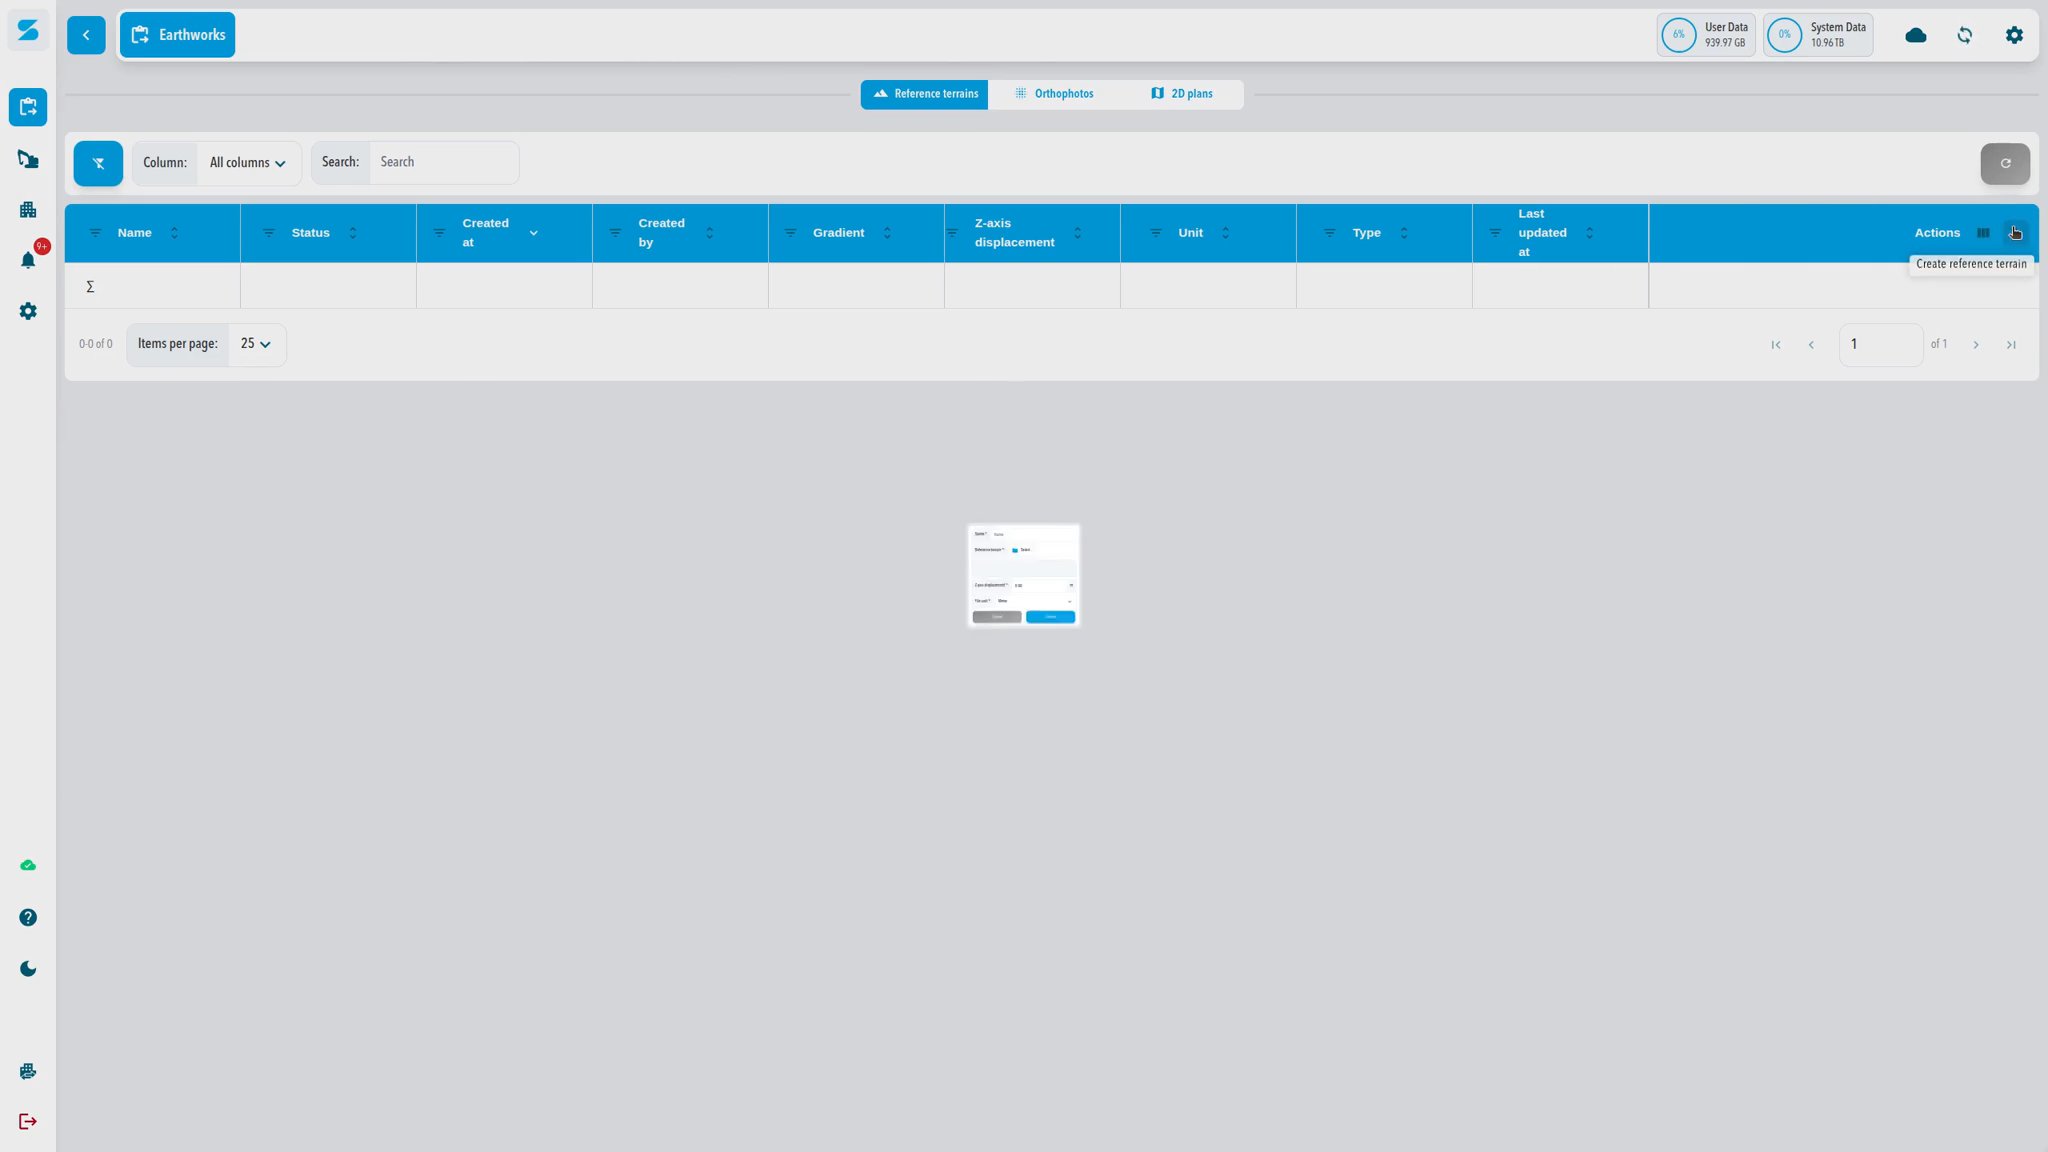This screenshot has width=2048, height=1152.
Task: Click the sync arrows icon in the header
Action: coord(1964,35)
